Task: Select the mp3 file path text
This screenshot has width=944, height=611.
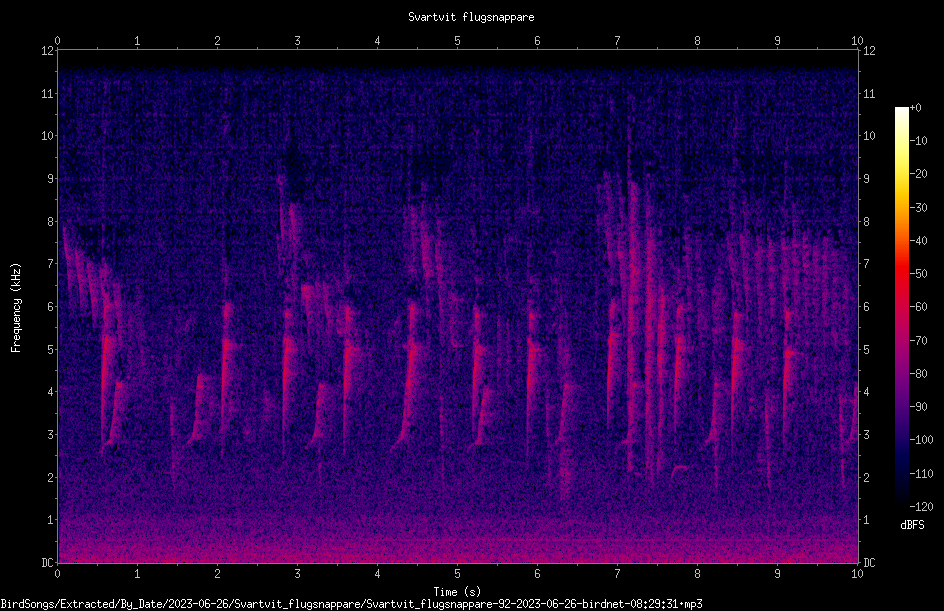Action: (x=351, y=604)
